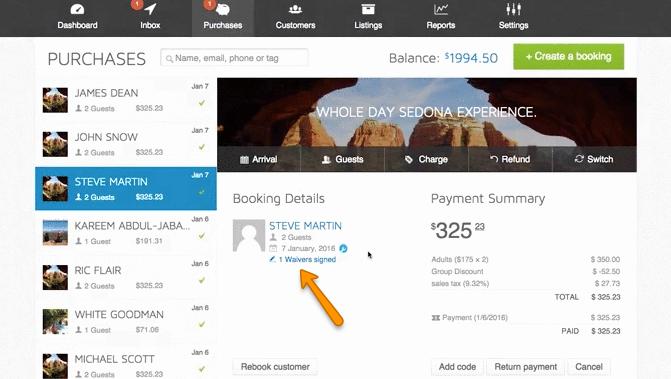
Task: Click the Purchases piggy bank icon
Action: point(223,9)
